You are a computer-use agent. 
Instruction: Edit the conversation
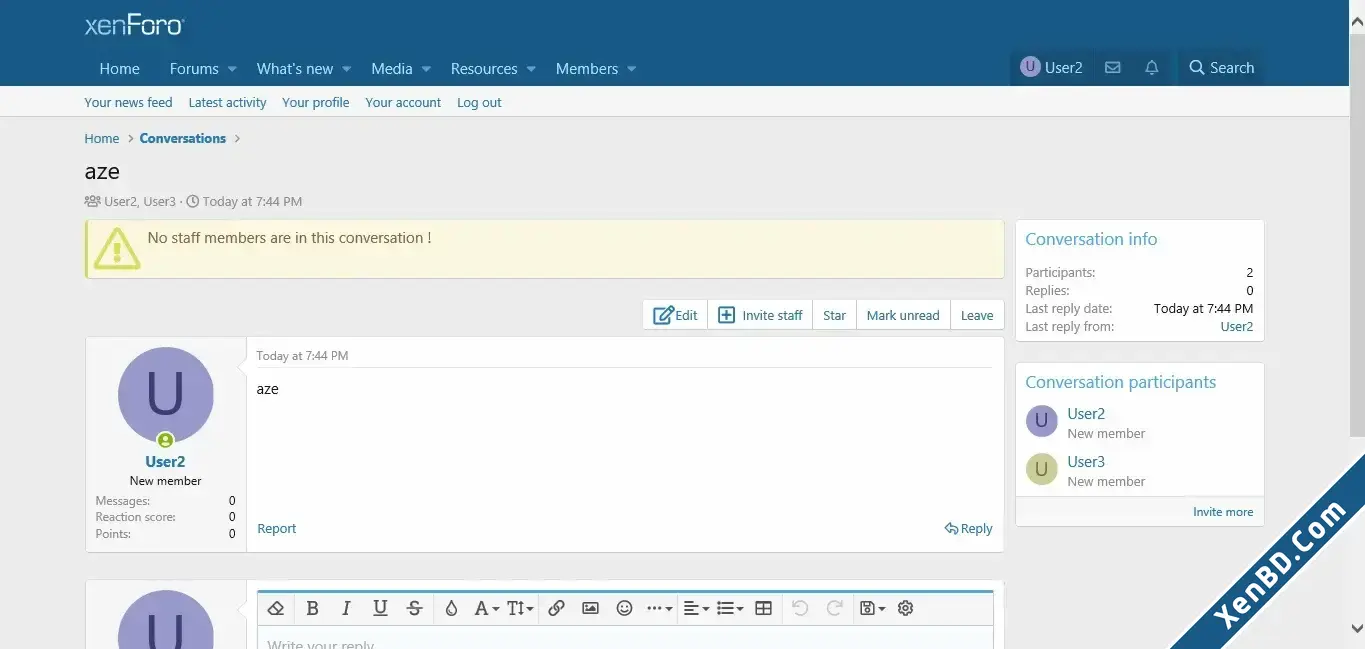(676, 315)
